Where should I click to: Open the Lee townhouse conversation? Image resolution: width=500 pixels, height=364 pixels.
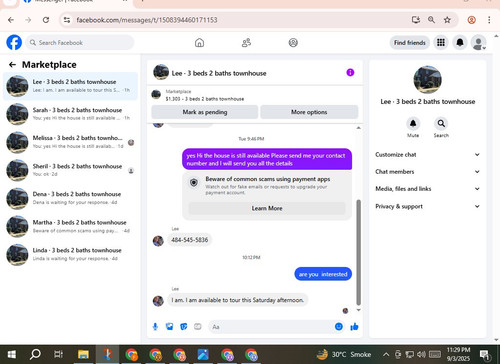[x=70, y=86]
